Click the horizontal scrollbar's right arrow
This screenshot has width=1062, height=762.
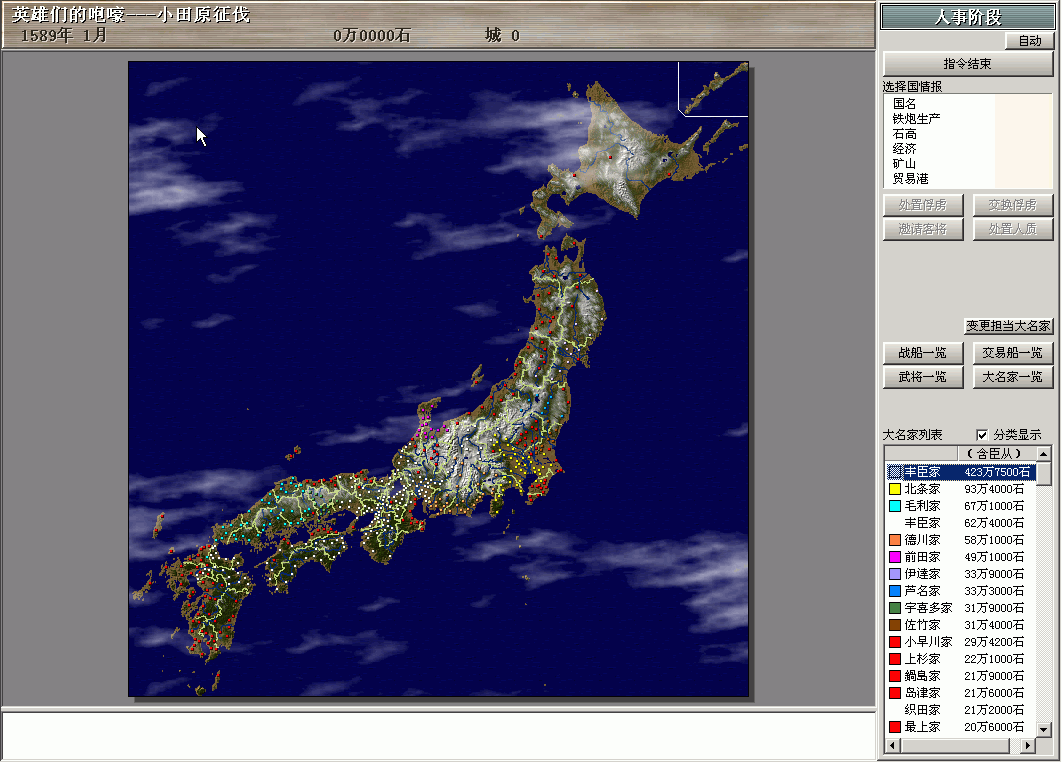(1027, 746)
